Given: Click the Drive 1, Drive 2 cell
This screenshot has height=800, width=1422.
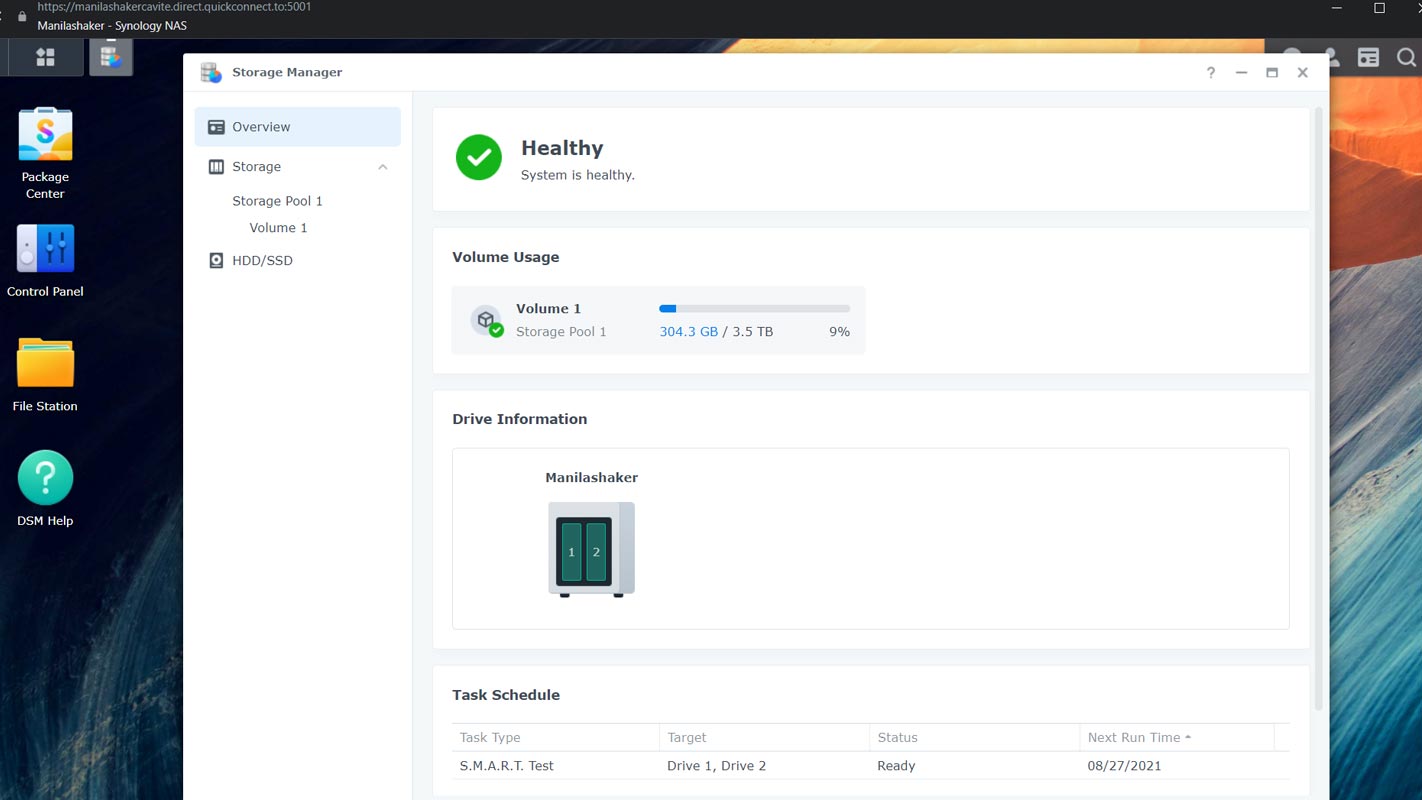Looking at the screenshot, I should click(716, 766).
